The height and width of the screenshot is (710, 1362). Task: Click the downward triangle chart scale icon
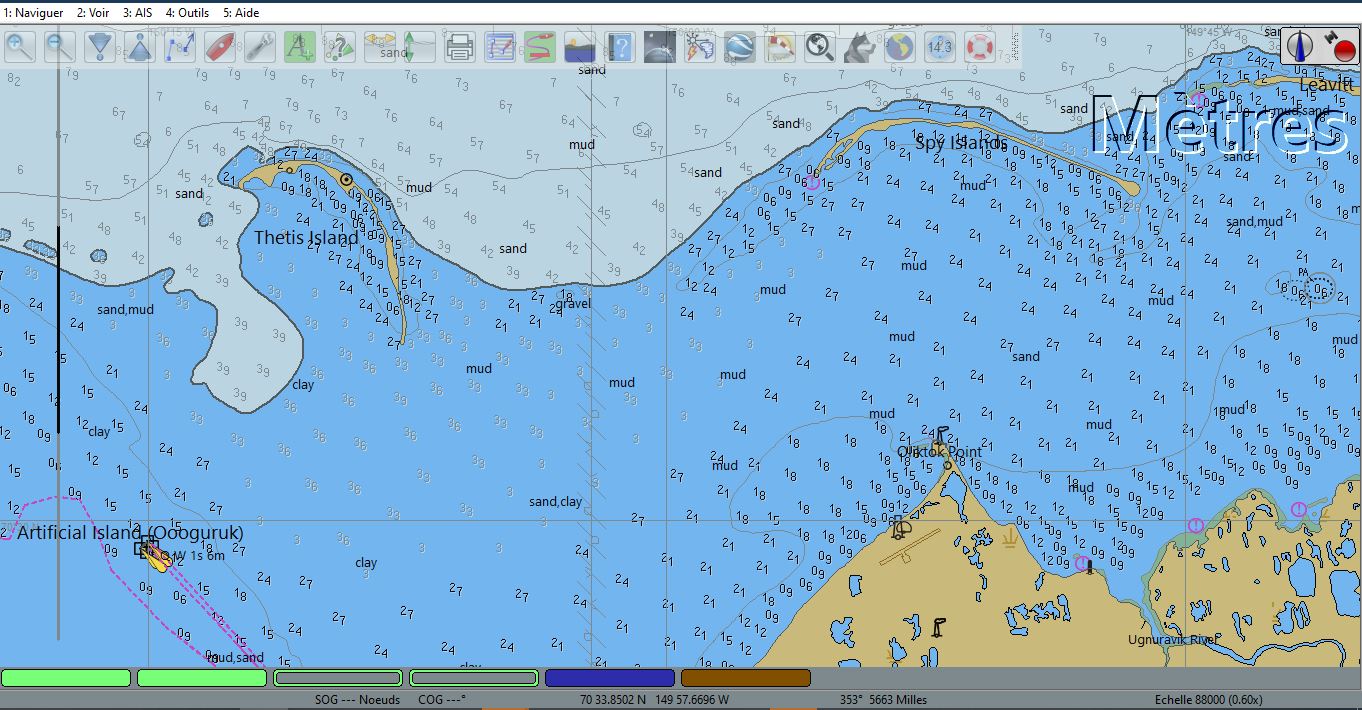[x=100, y=47]
